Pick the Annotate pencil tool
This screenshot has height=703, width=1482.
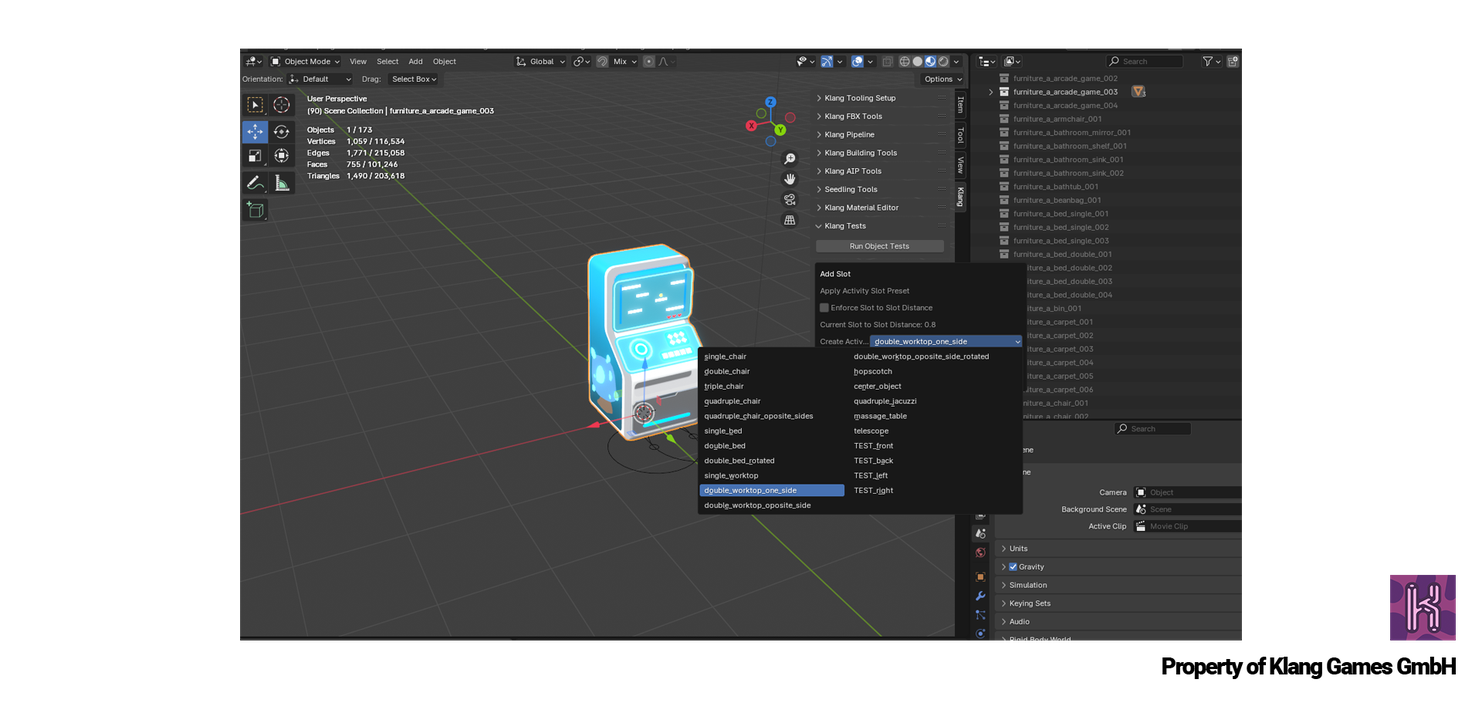point(255,183)
